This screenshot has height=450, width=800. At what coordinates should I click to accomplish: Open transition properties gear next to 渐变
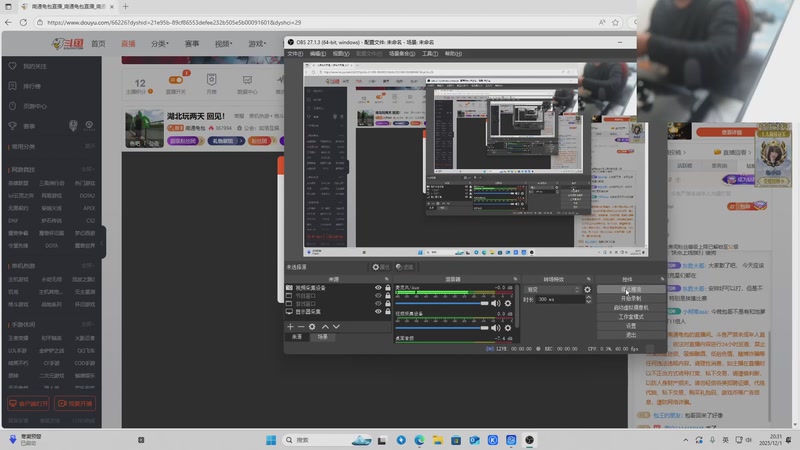pyautogui.click(x=587, y=290)
